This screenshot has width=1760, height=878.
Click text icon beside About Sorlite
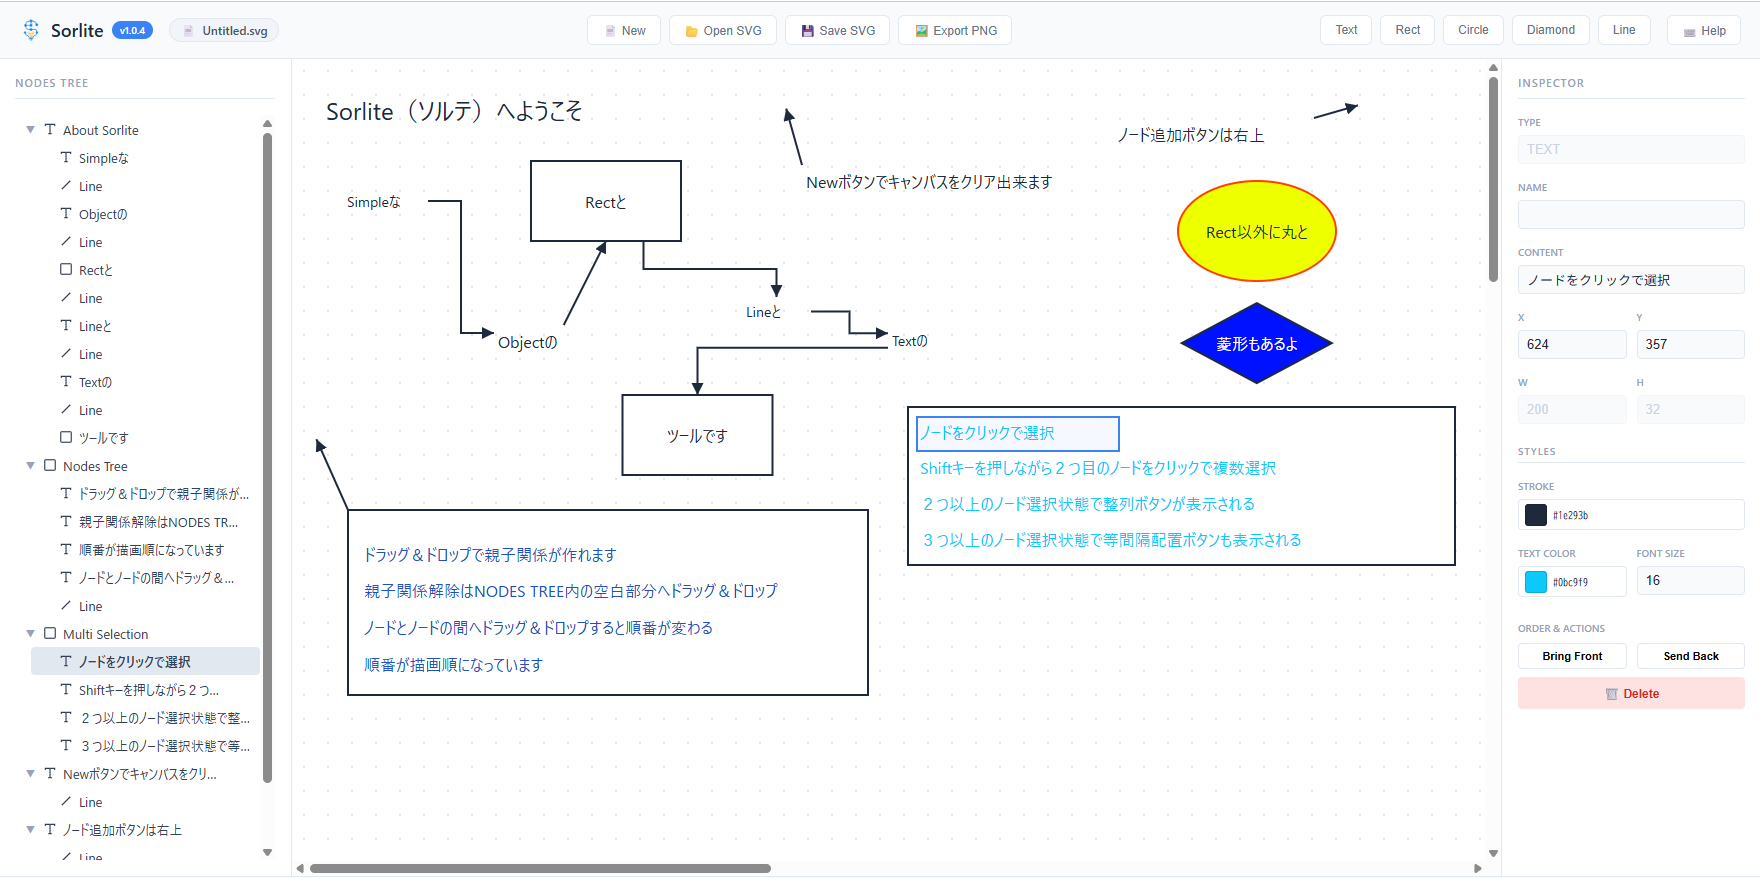[x=50, y=130]
